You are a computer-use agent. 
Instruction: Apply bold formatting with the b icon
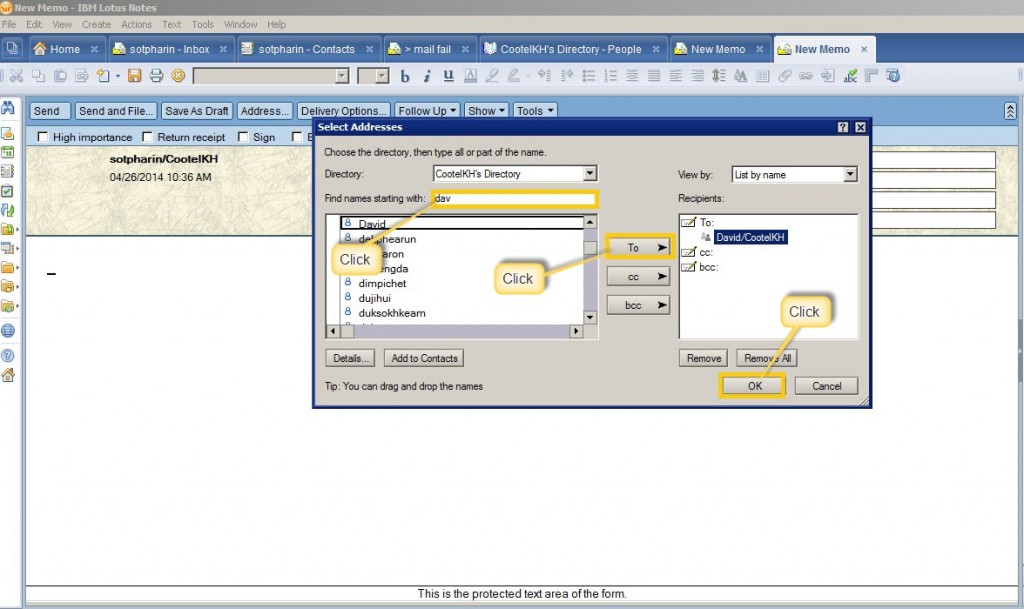pyautogui.click(x=405, y=76)
